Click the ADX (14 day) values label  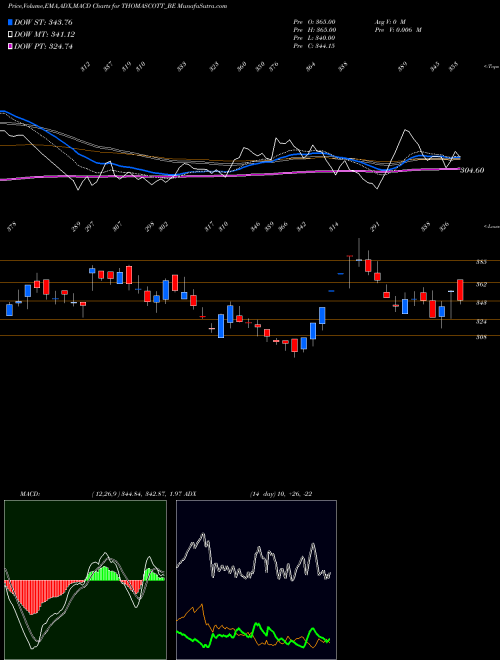(249, 494)
